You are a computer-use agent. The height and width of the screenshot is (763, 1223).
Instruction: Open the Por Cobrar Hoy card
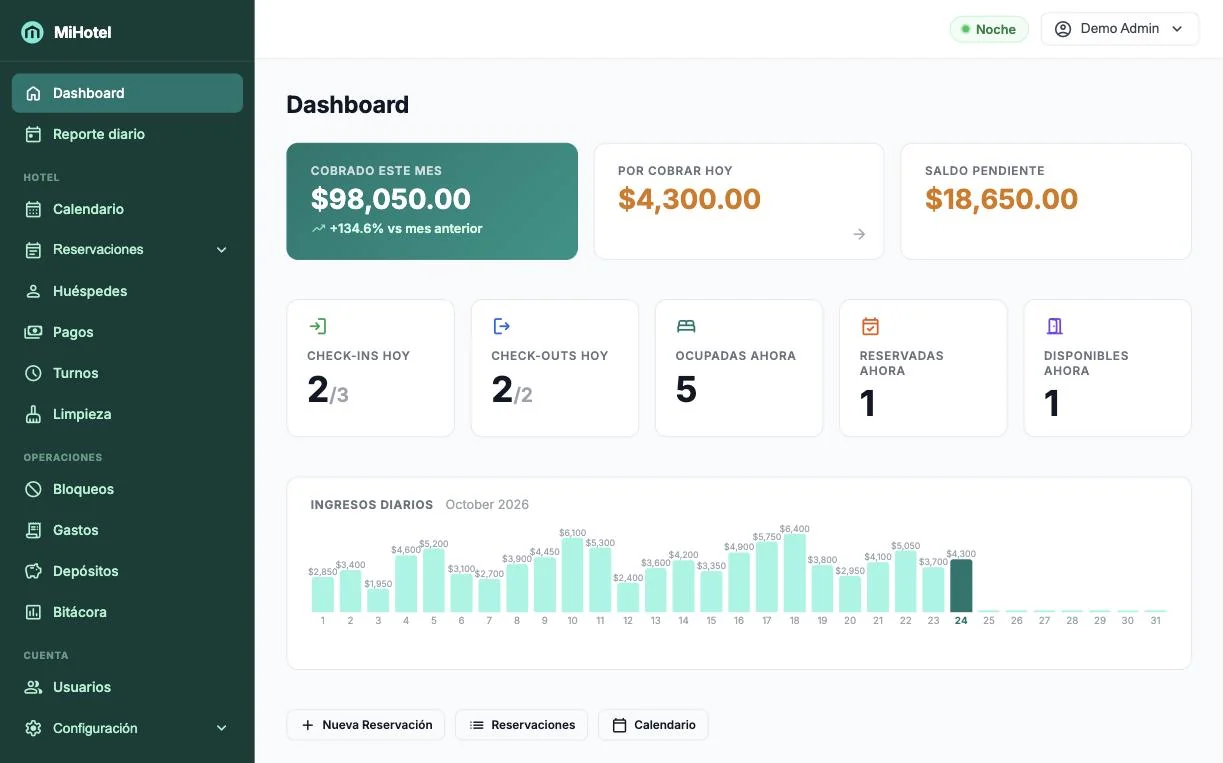pos(739,201)
